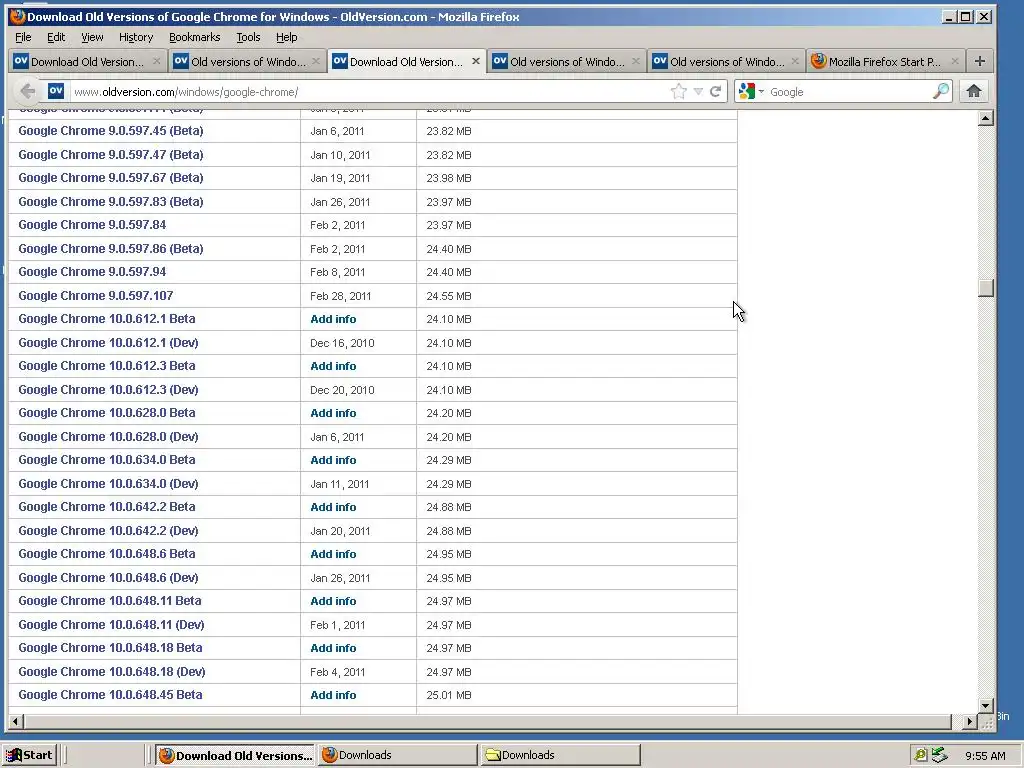
Task: Open Google Chrome 9.0.597.94 link
Action: [x=92, y=272]
